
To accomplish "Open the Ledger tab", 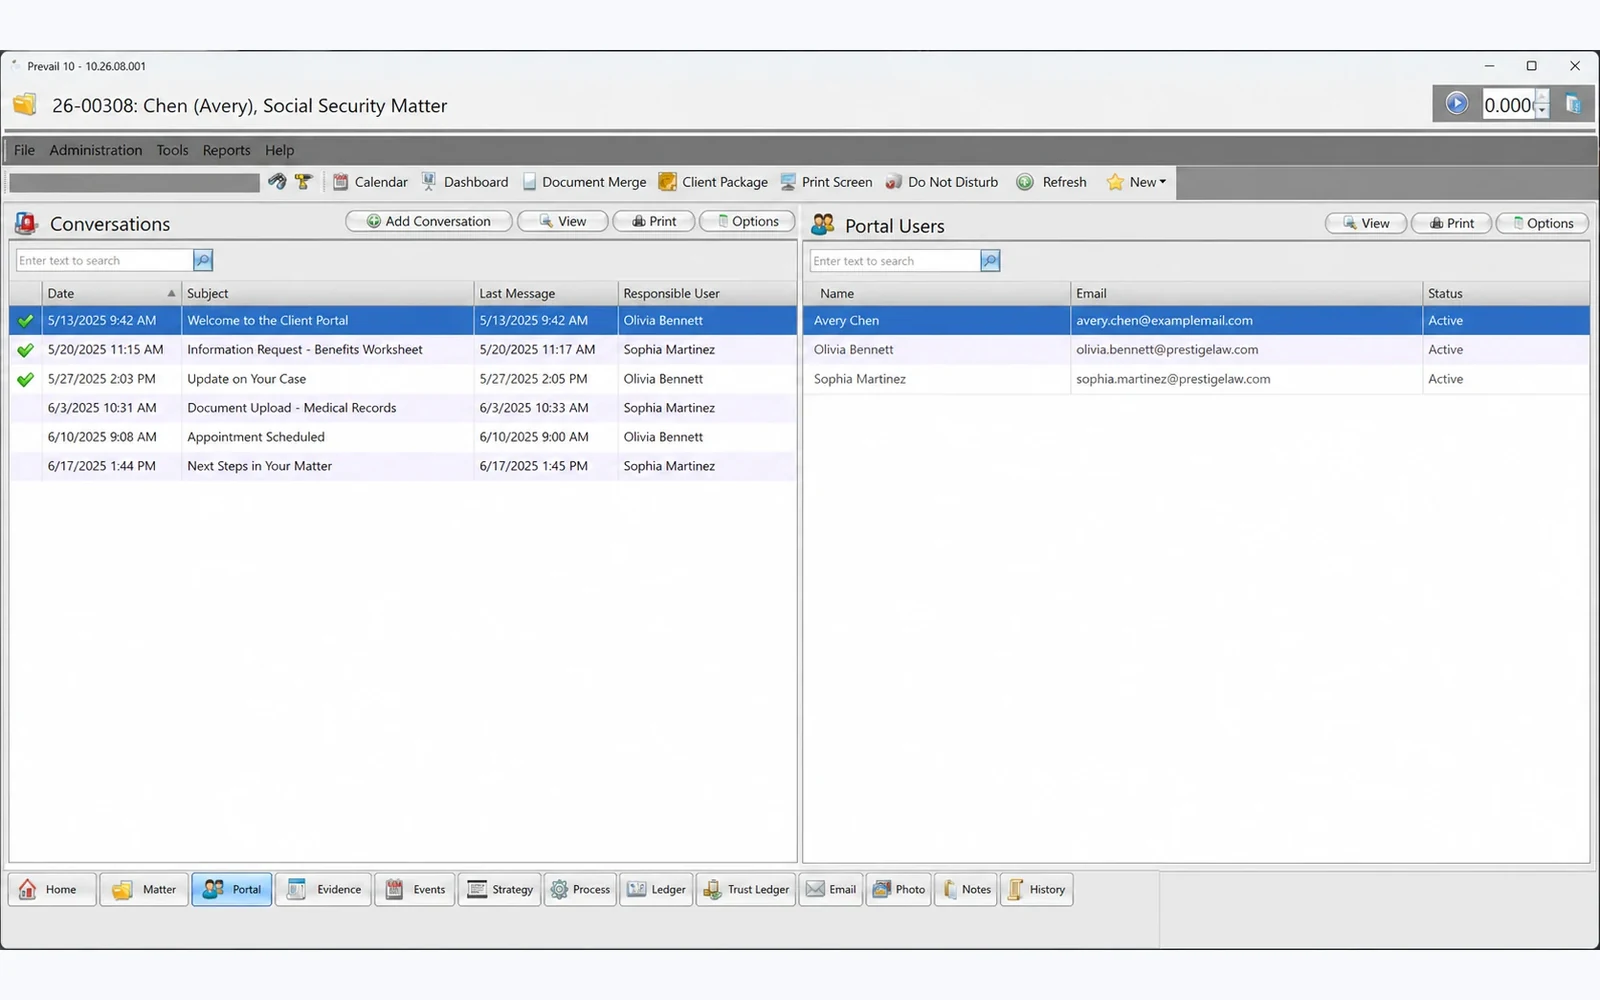I will [656, 889].
